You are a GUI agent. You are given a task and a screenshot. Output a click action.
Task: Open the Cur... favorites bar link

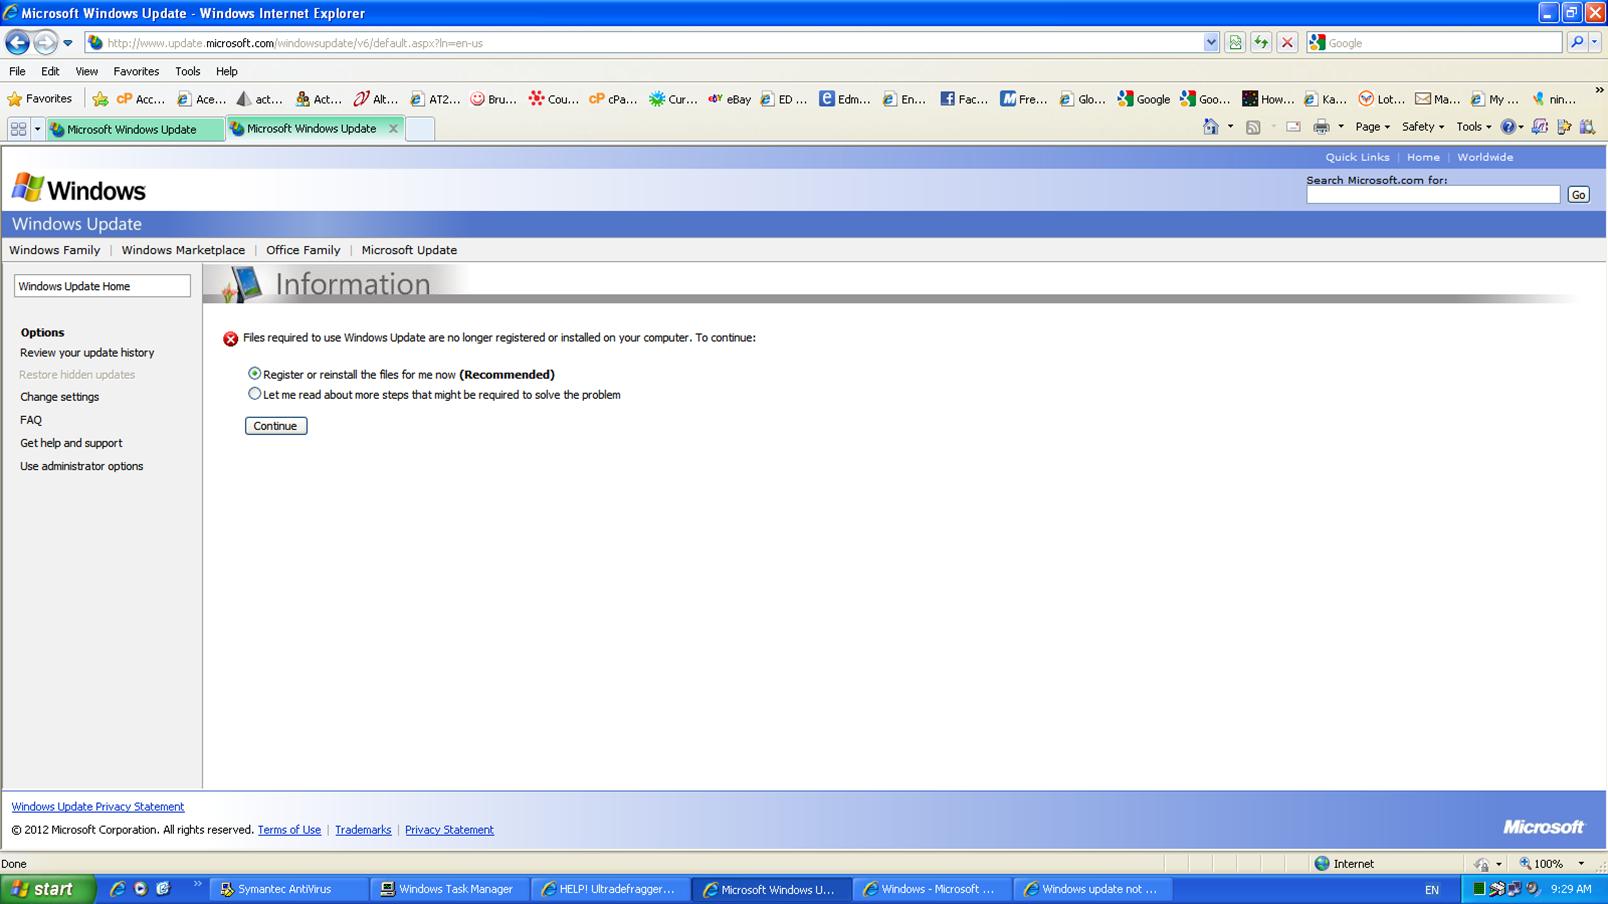click(673, 99)
